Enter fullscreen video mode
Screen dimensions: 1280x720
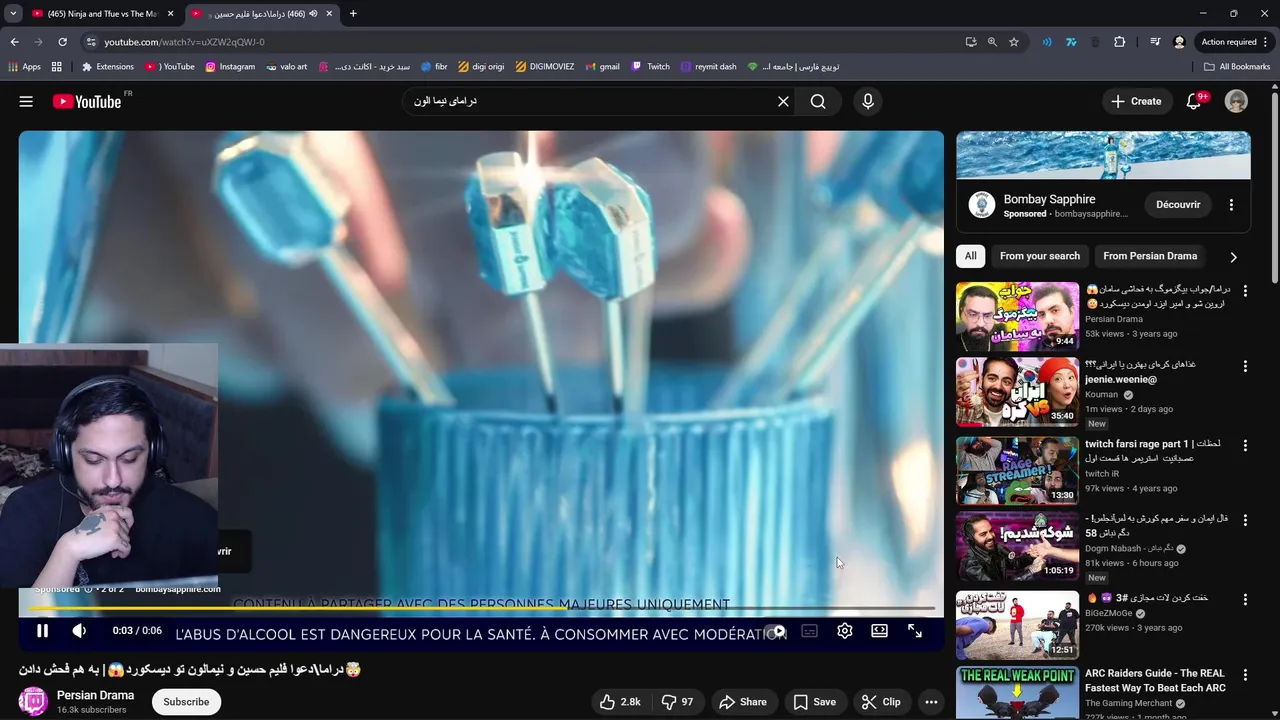914,631
